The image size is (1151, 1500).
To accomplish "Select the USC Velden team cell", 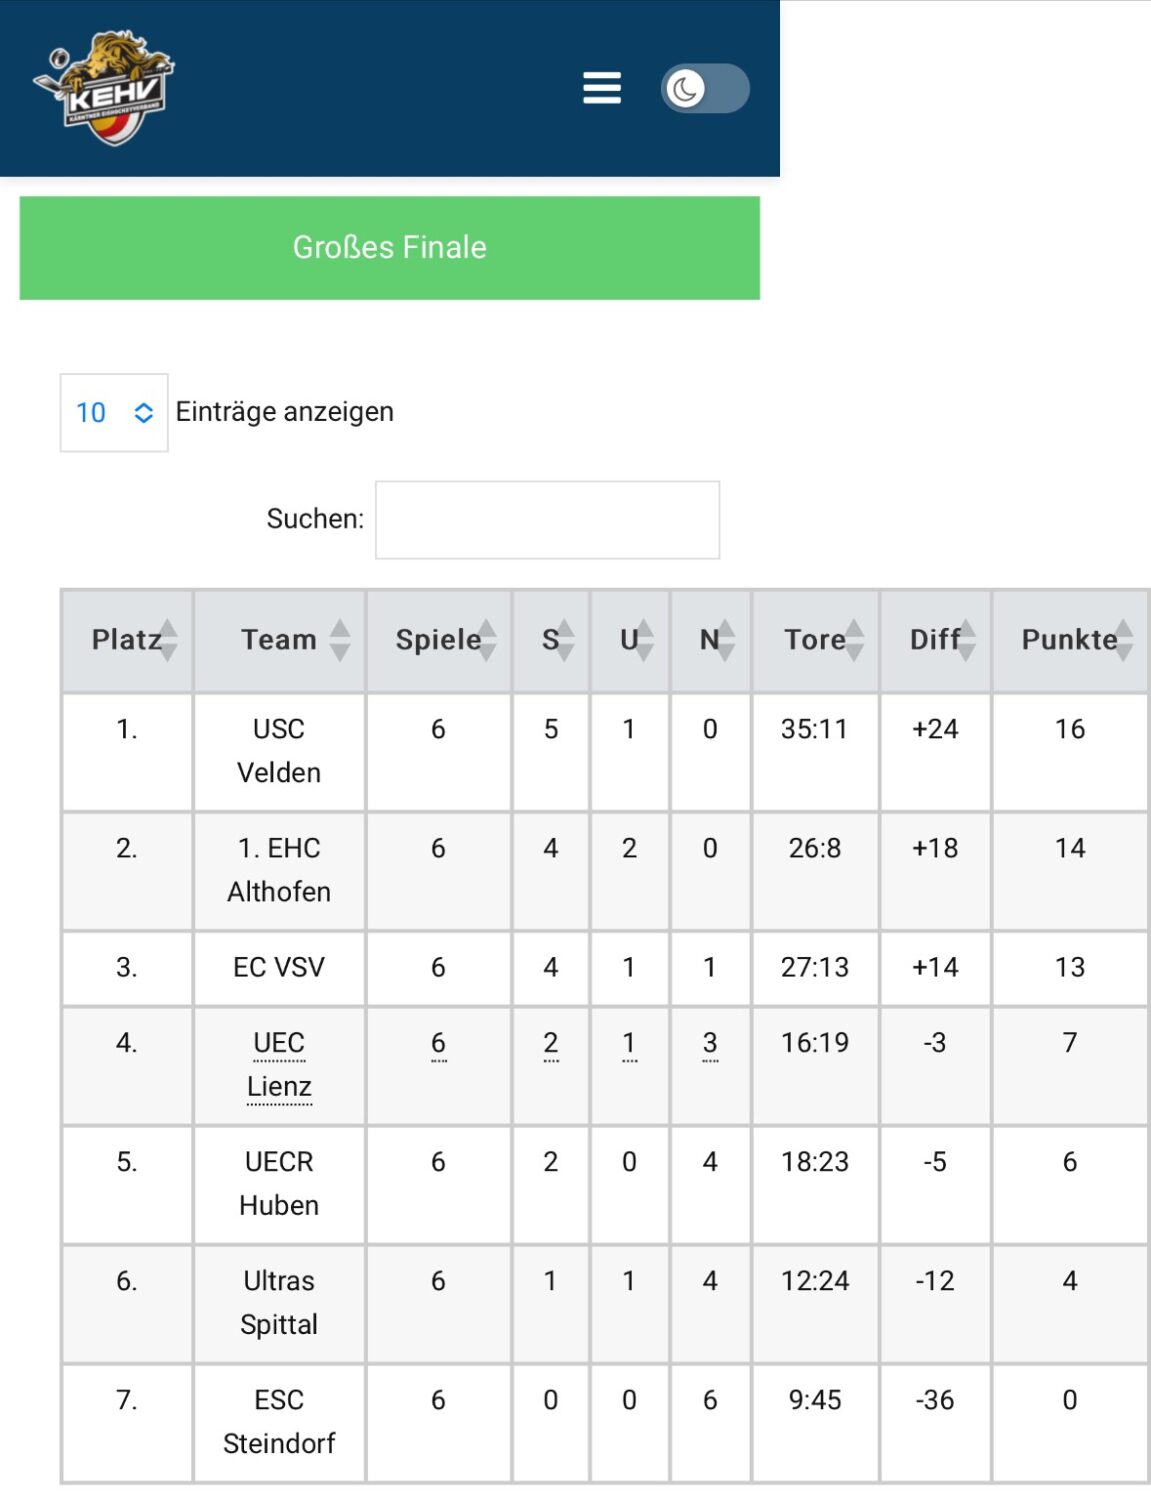I will pyautogui.click(x=279, y=751).
